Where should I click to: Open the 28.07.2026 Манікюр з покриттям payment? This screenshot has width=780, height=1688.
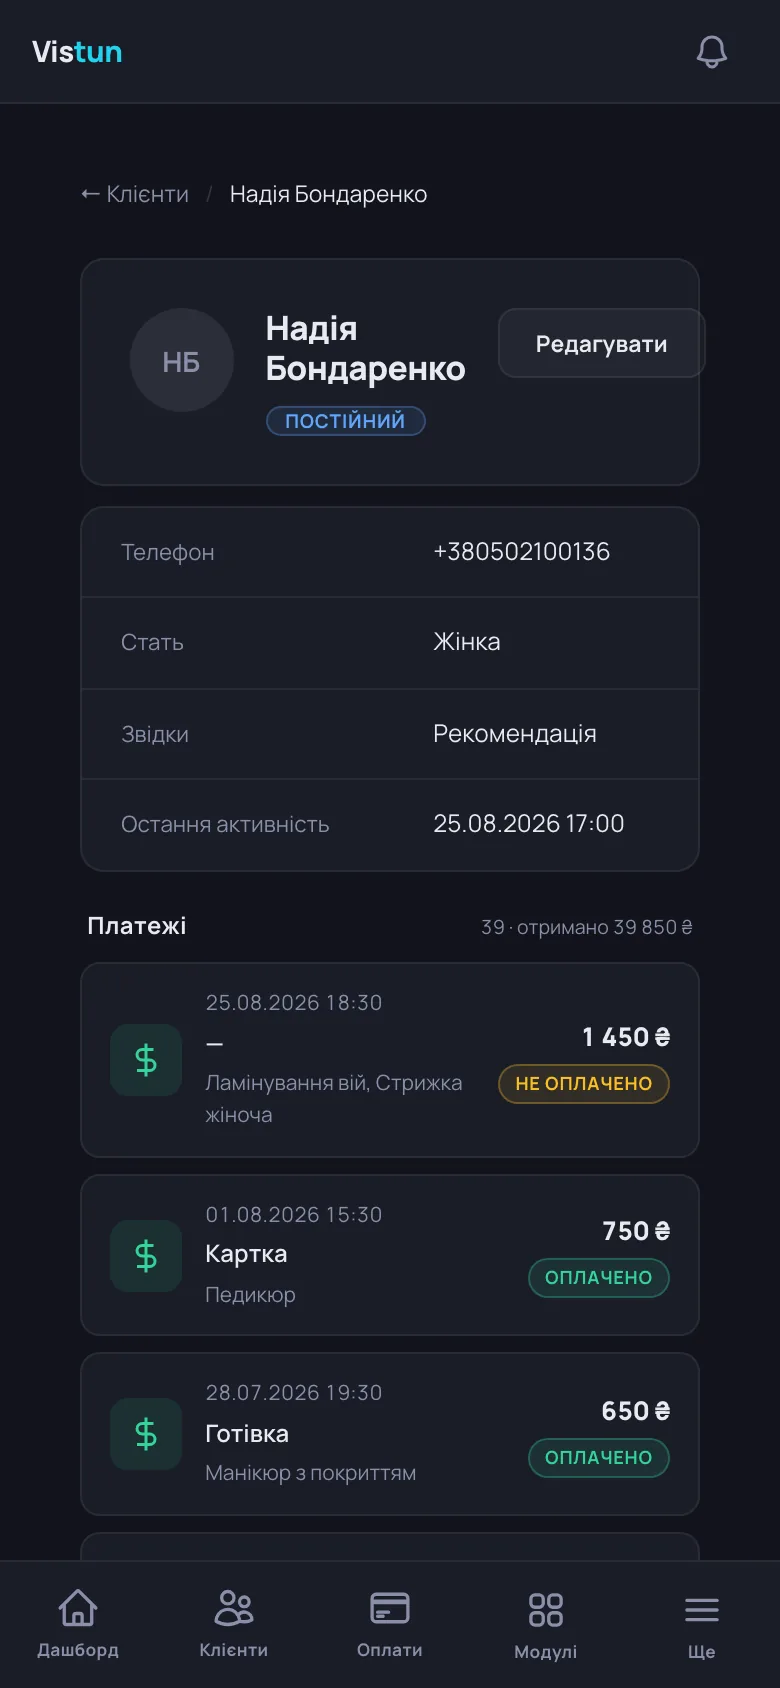390,1434
